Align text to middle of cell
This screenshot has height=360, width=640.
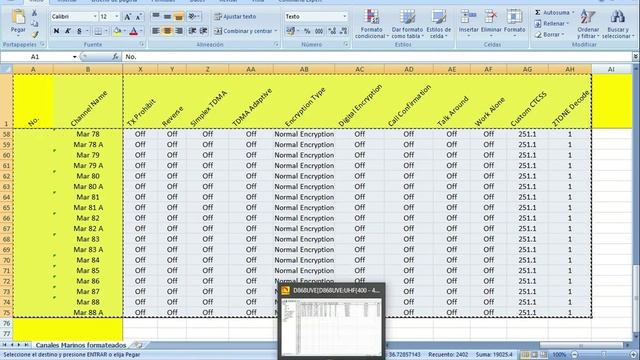point(167,16)
